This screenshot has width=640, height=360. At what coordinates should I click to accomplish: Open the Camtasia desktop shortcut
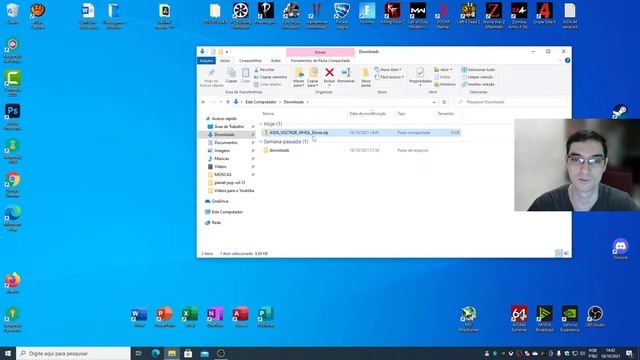tap(13, 83)
